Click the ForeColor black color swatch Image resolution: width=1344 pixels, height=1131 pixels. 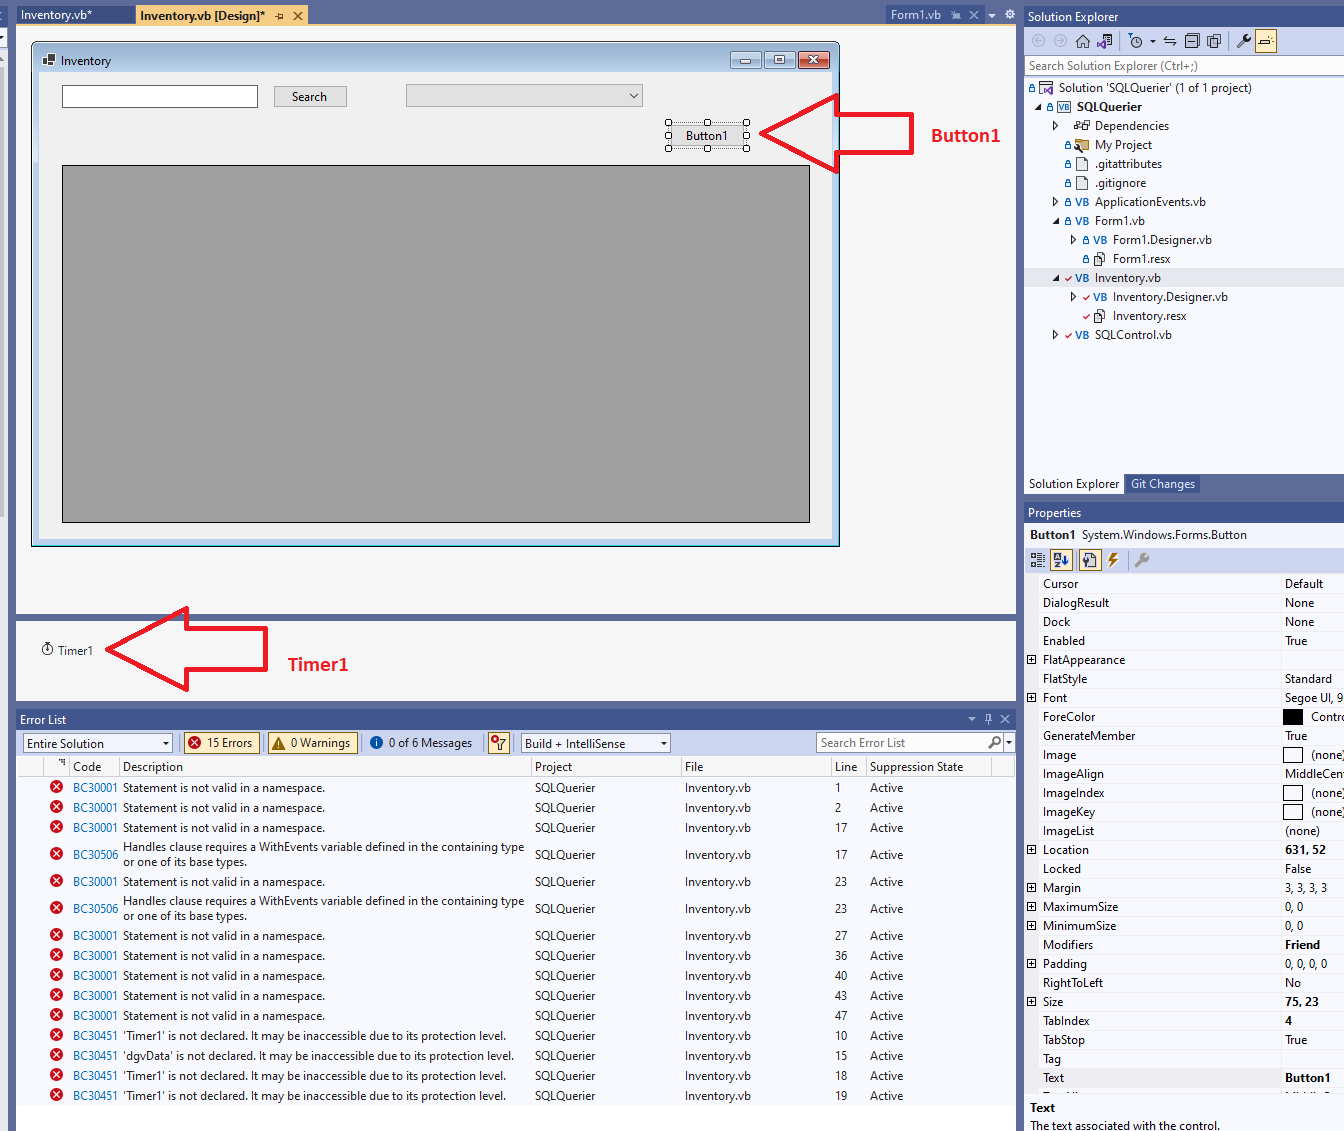1293,717
